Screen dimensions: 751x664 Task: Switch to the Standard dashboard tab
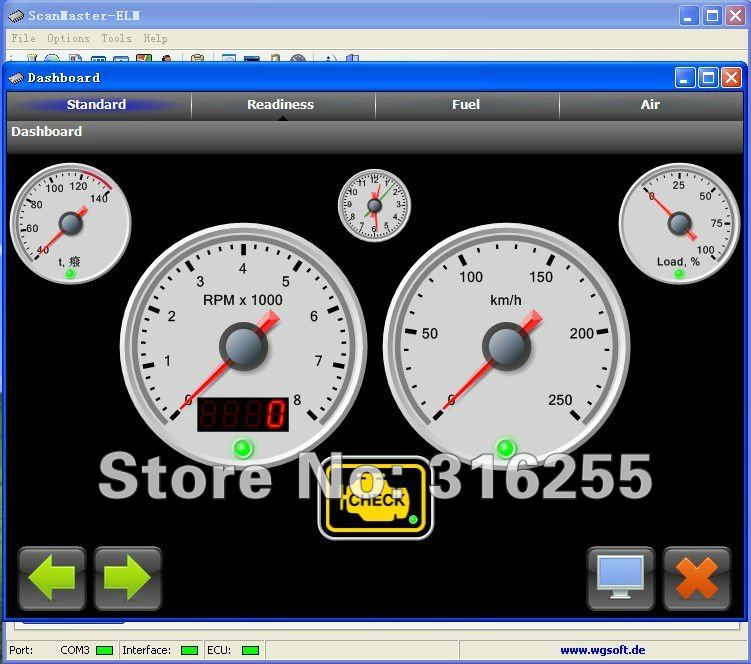click(99, 105)
